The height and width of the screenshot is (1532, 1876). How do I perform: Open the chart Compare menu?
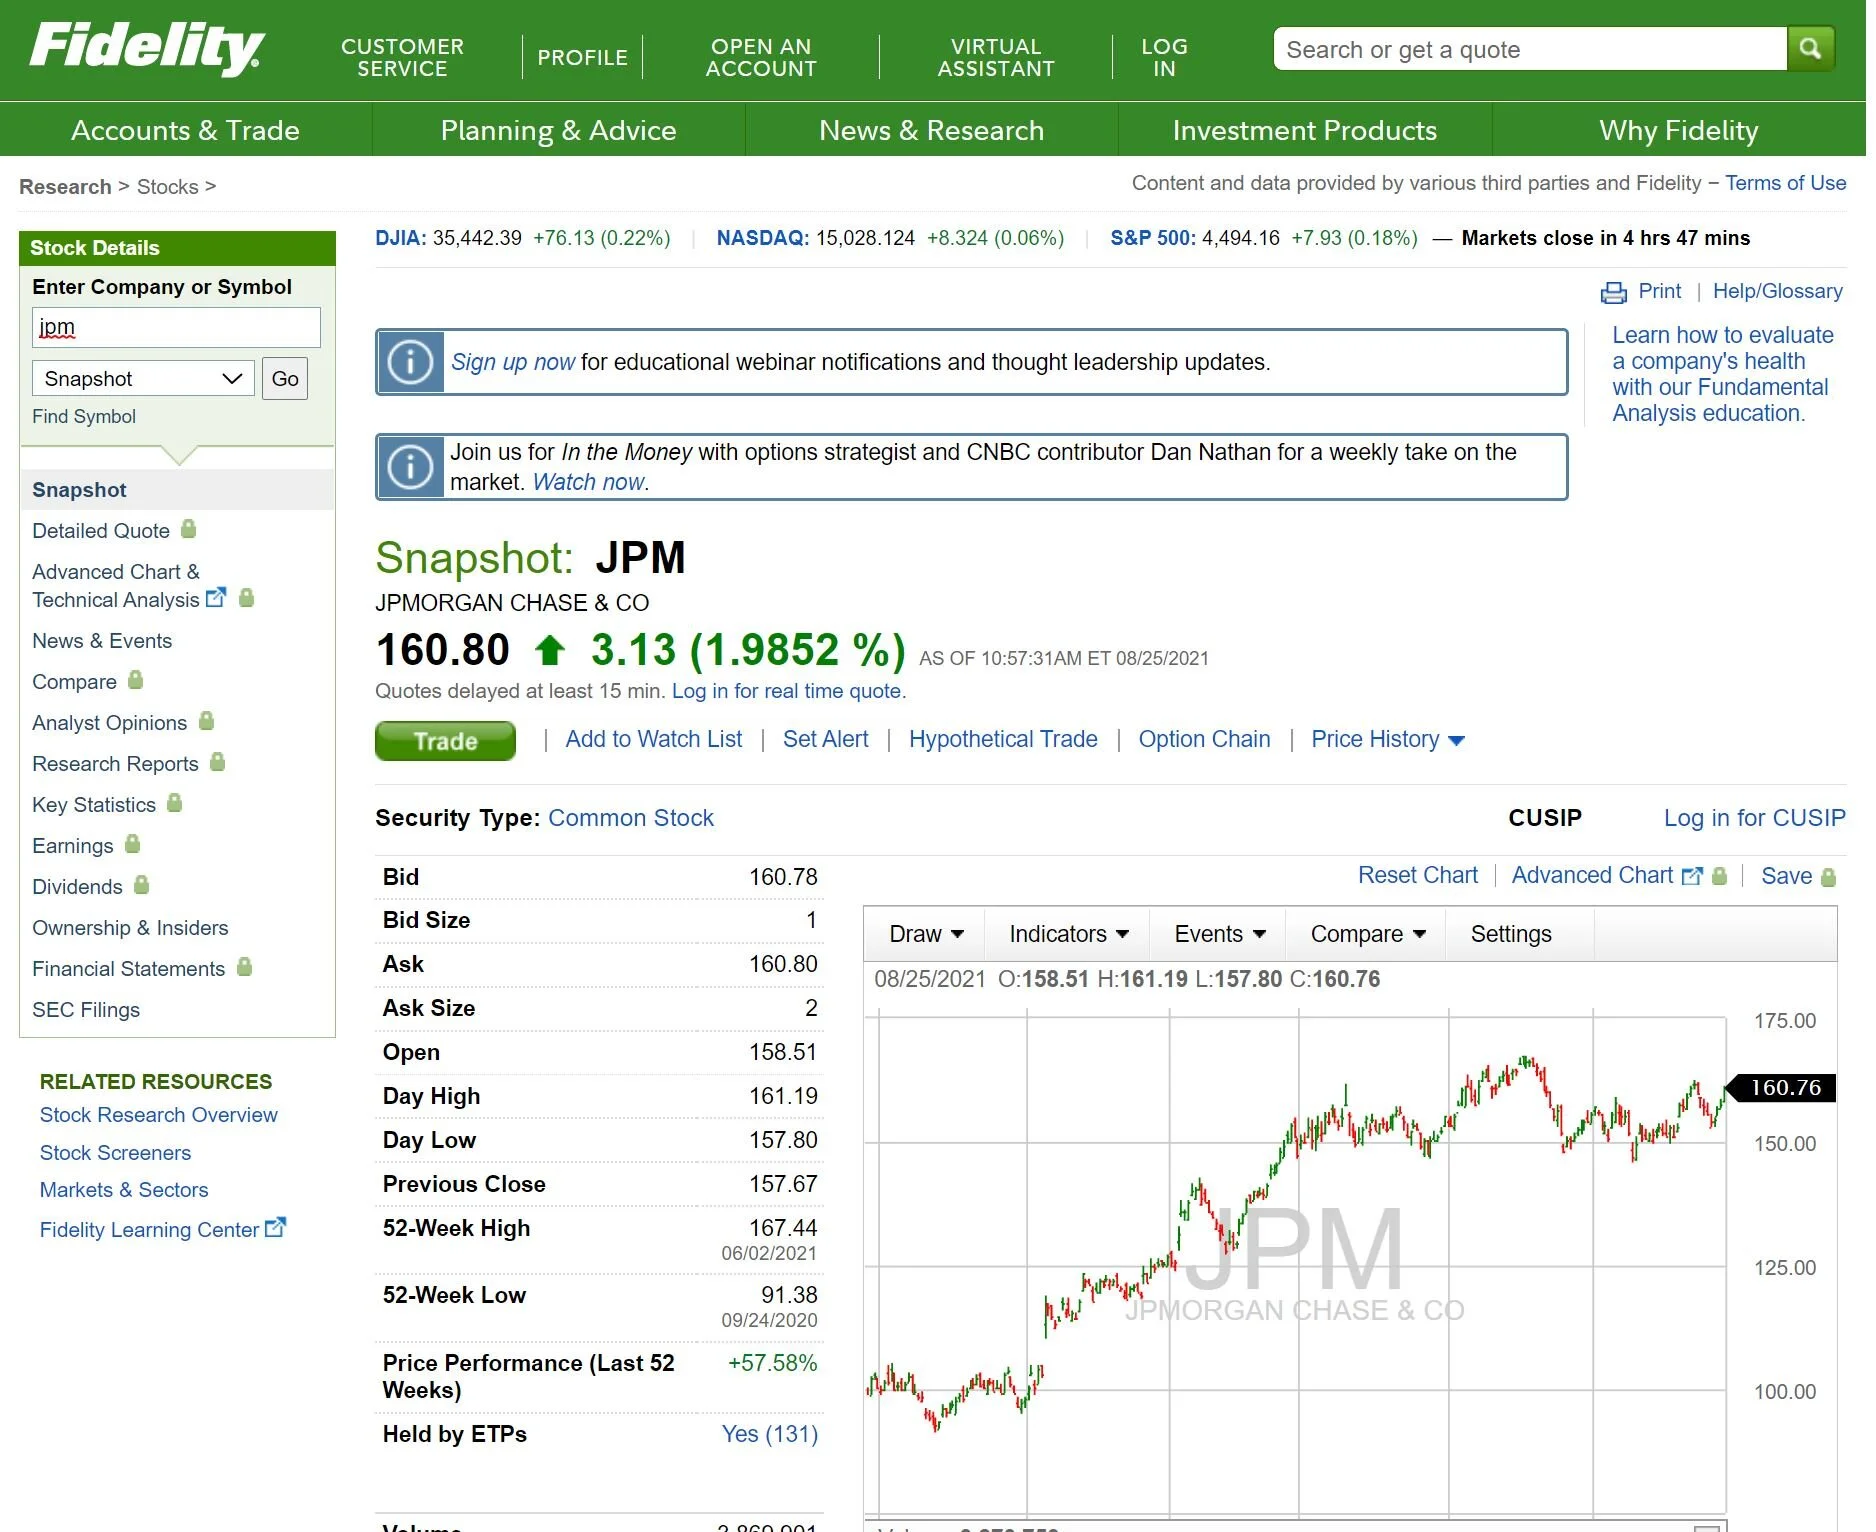[1366, 934]
